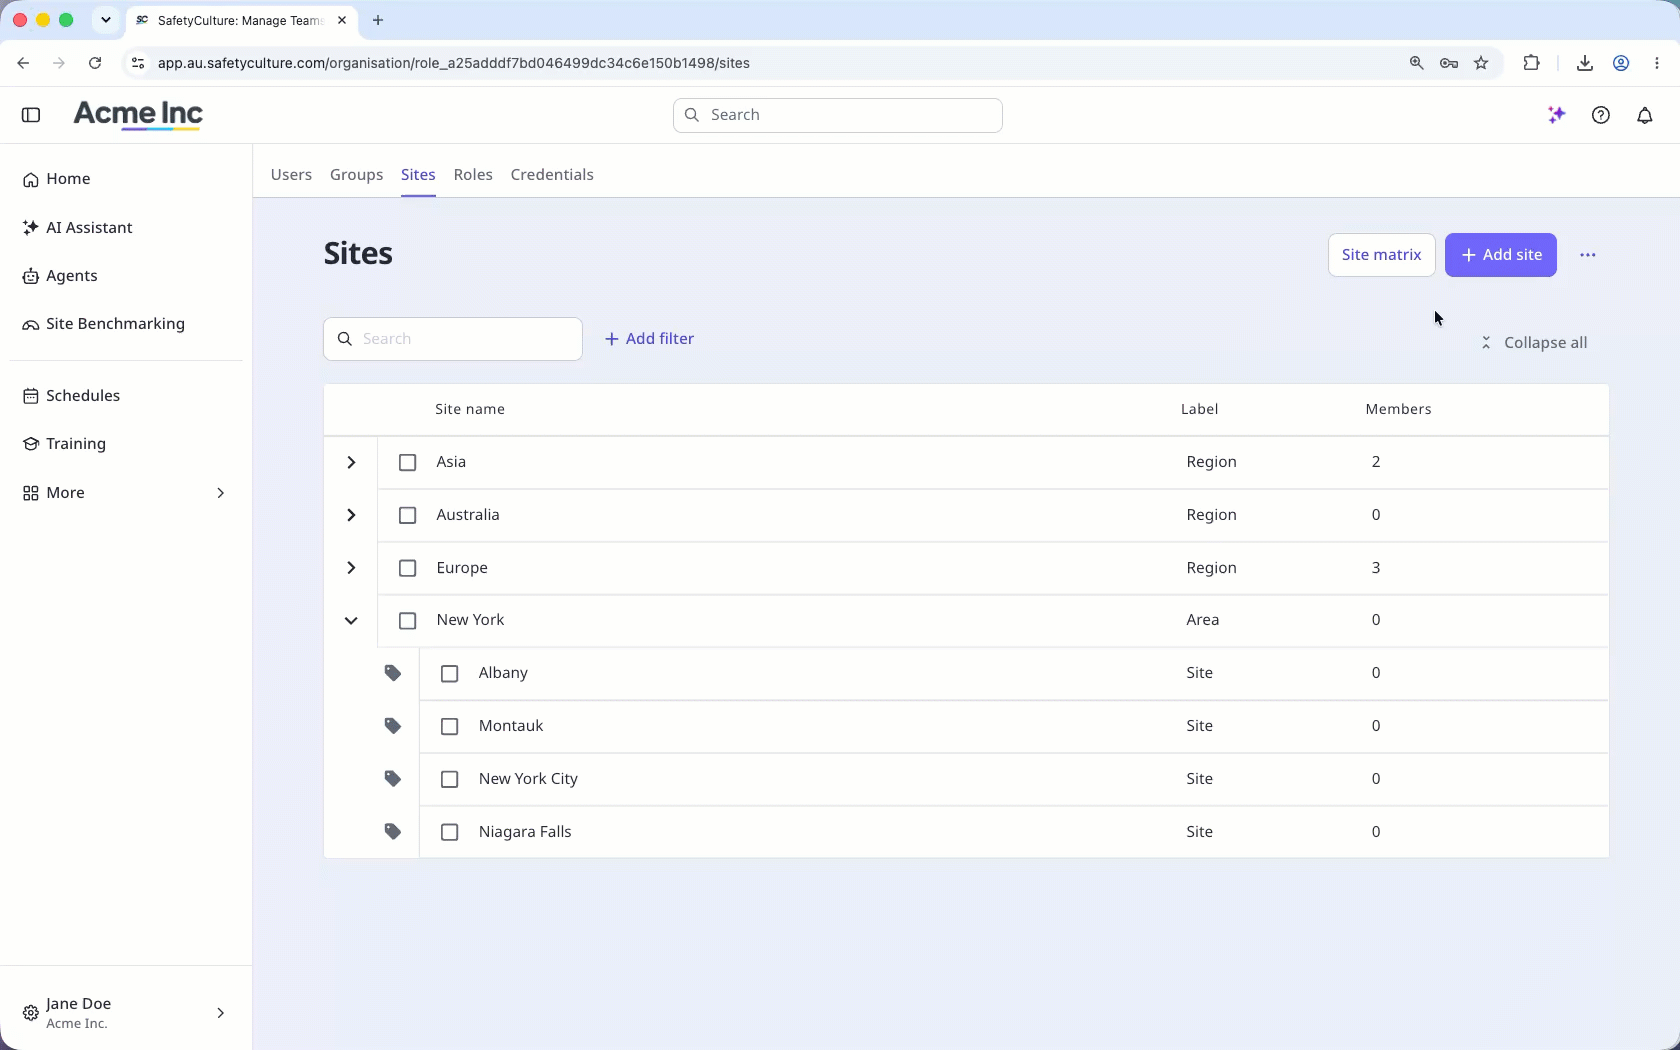Viewport: 1680px width, 1050px height.
Task: Check the New York City checkbox
Action: (450, 779)
